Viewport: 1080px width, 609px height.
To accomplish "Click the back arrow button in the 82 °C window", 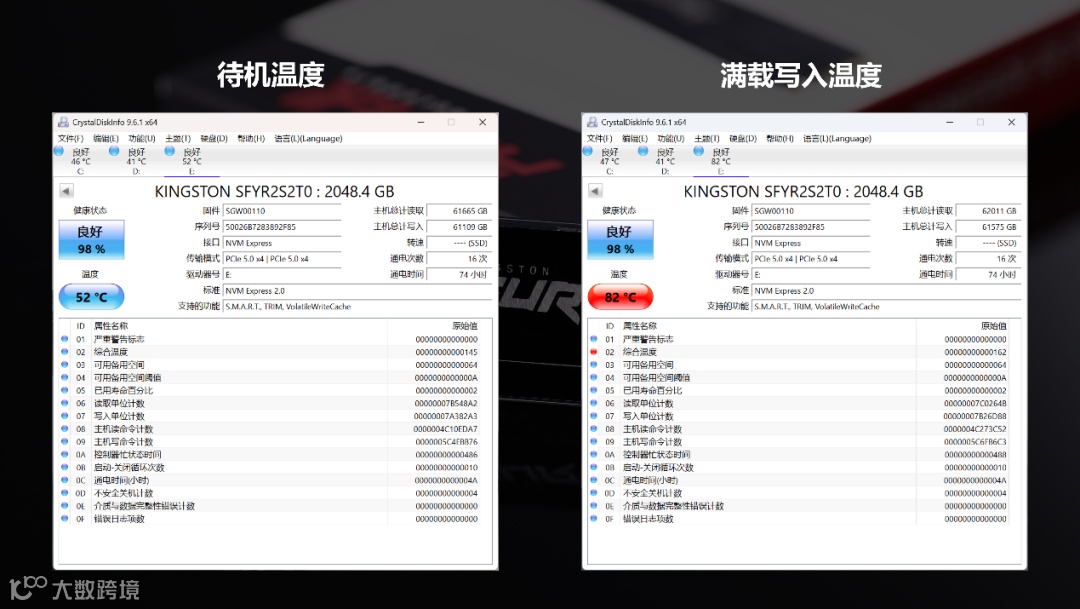I will pos(595,191).
